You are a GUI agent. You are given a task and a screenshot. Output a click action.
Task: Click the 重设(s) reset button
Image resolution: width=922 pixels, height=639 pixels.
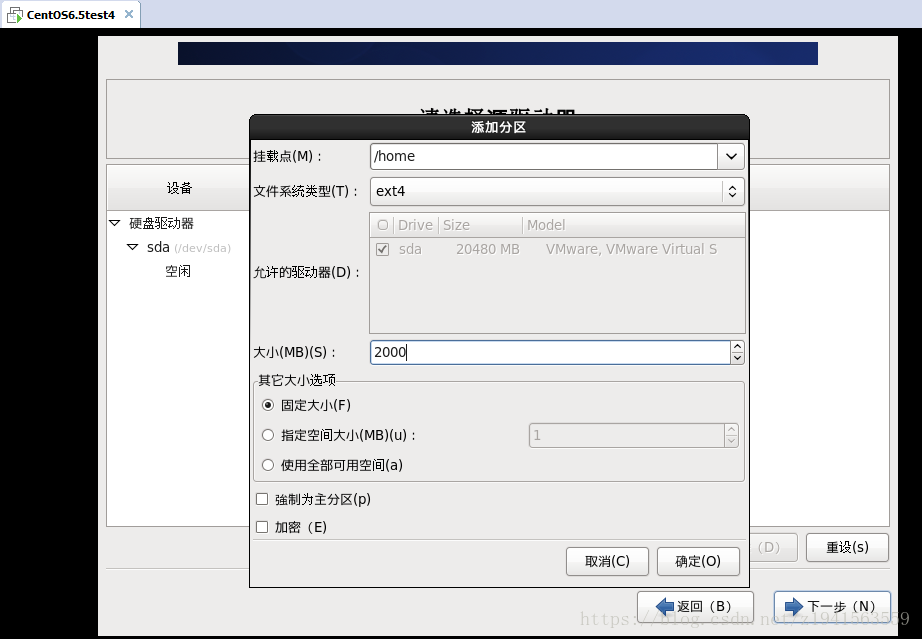[x=847, y=547]
